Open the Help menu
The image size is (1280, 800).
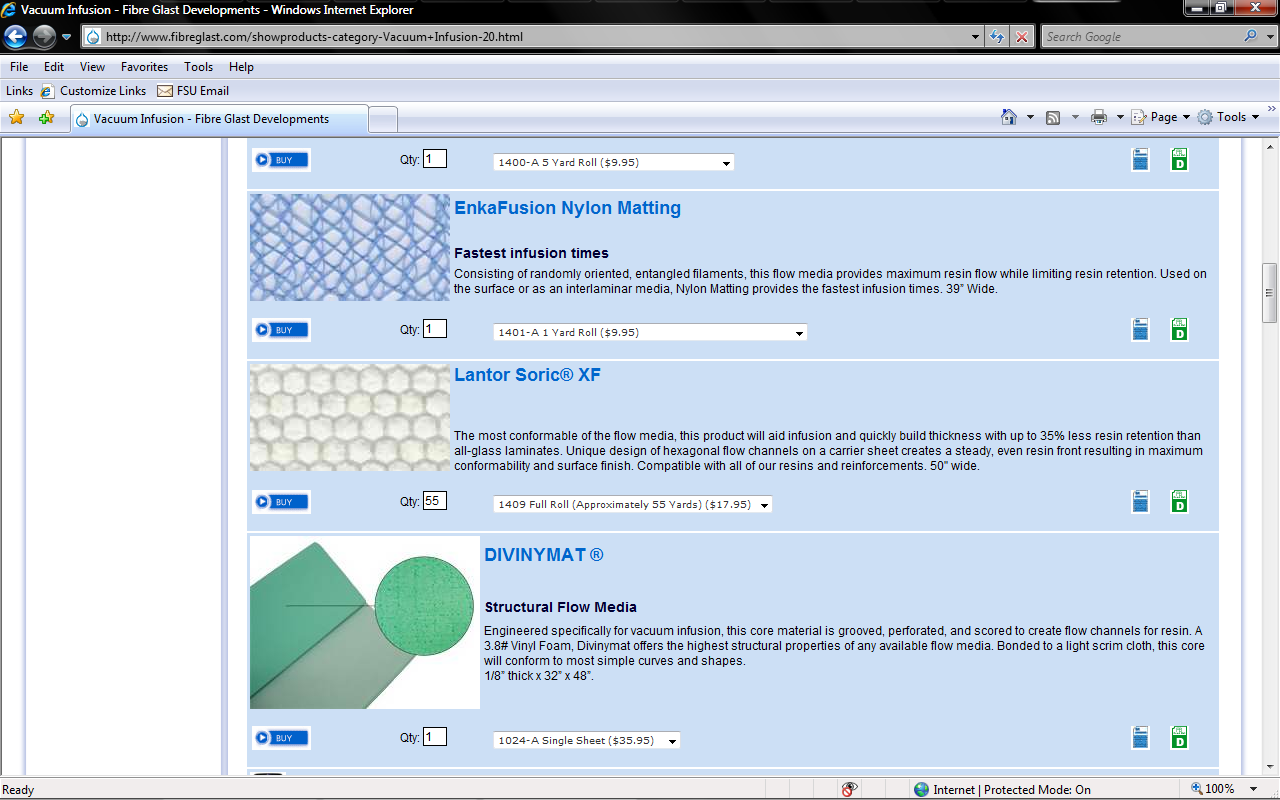(241, 67)
